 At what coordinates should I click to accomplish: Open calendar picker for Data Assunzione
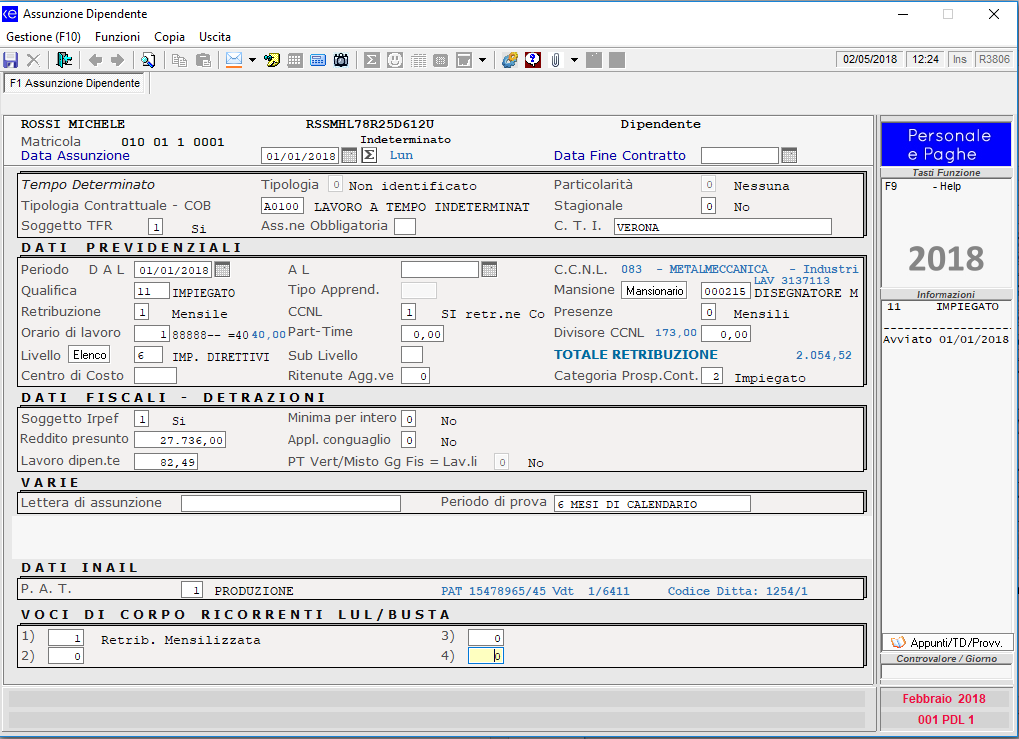point(349,155)
